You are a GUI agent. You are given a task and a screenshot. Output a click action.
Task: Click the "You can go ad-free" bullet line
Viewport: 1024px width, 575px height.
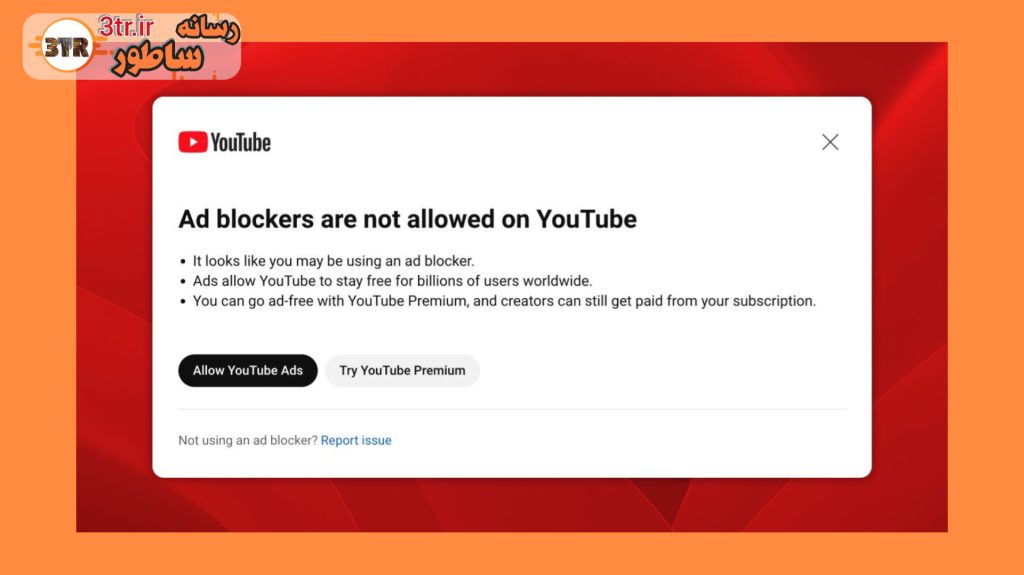(504, 301)
